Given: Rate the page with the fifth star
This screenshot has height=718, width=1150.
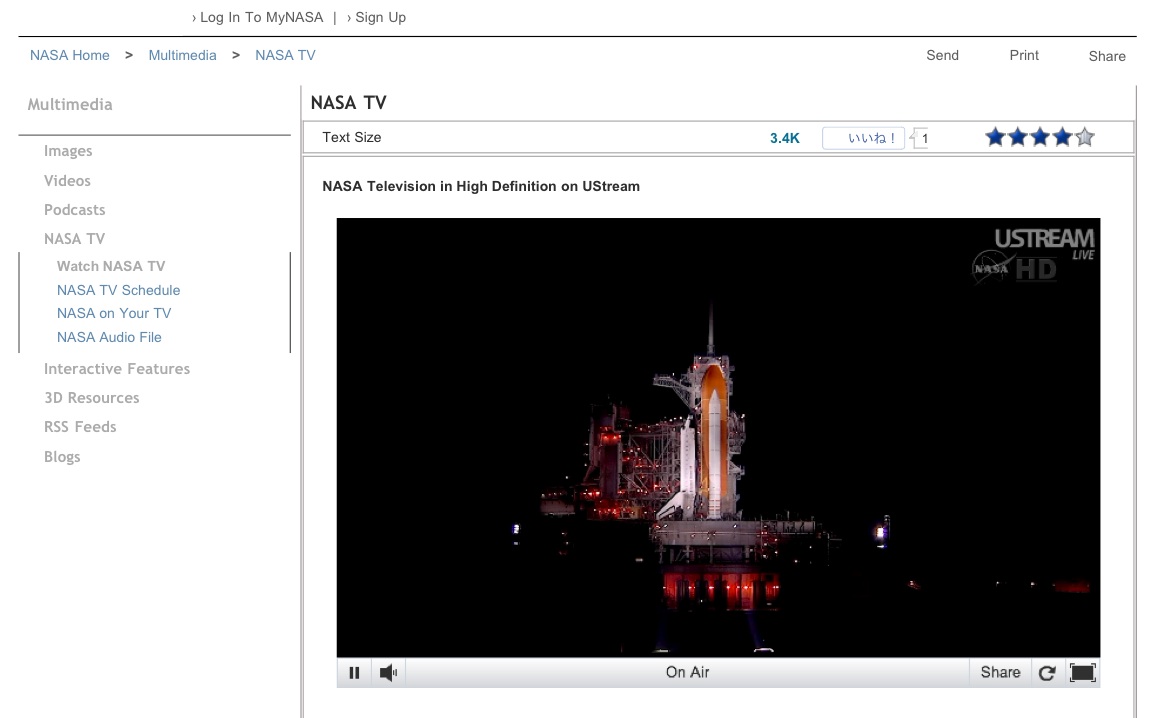Looking at the screenshot, I should (x=1085, y=137).
